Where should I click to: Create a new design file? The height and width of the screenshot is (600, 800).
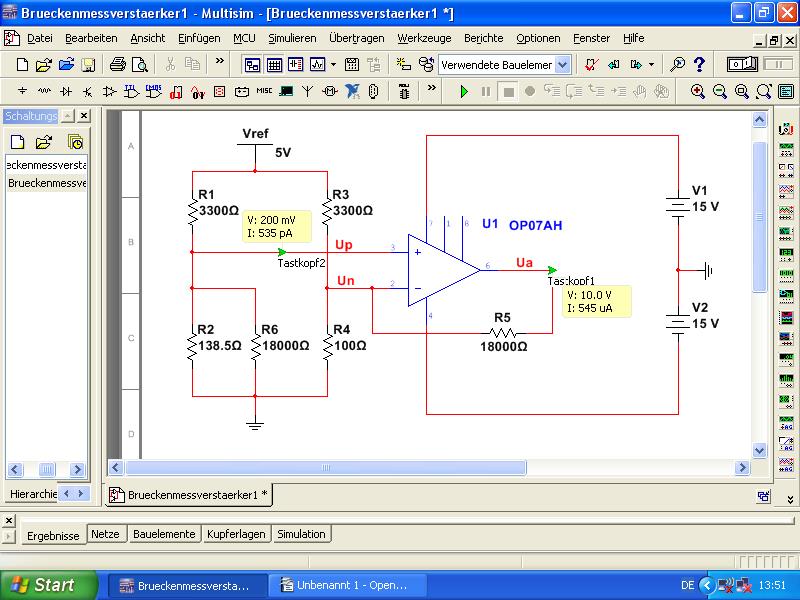click(x=22, y=65)
